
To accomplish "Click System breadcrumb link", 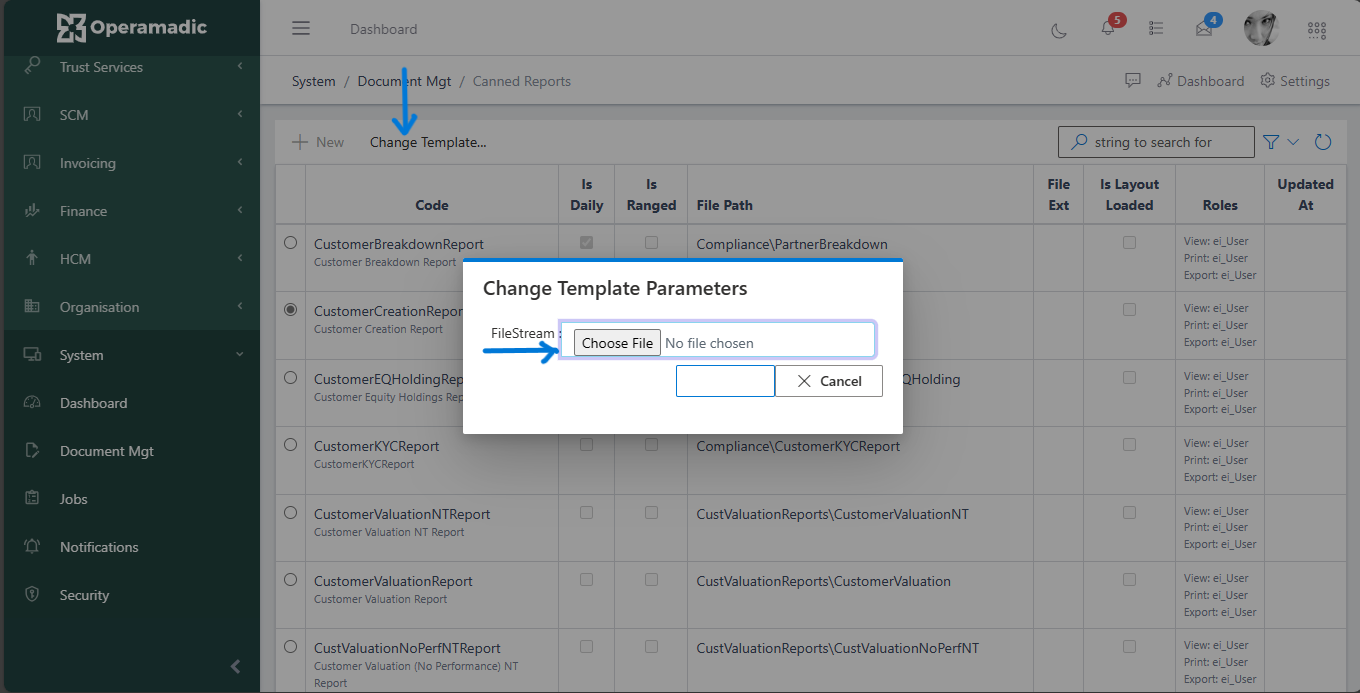I will coord(314,81).
